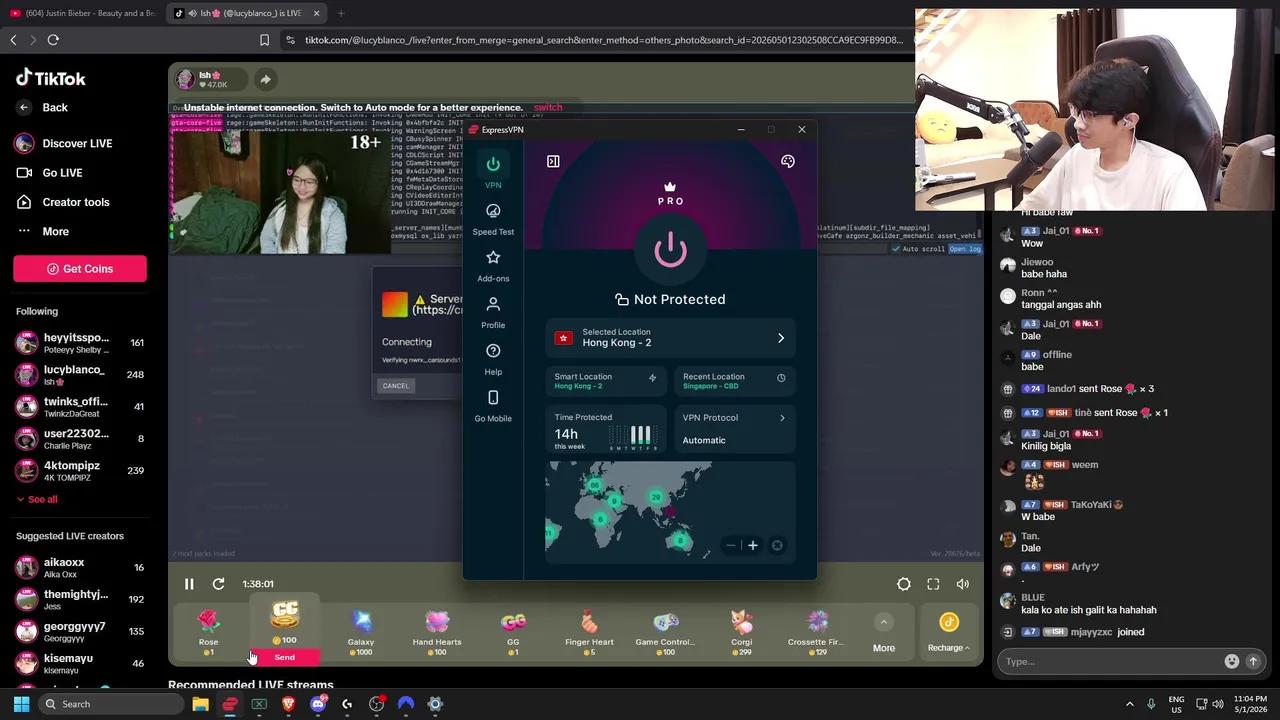
Task: Show hidden system tray icons
Action: pyautogui.click(x=1130, y=704)
